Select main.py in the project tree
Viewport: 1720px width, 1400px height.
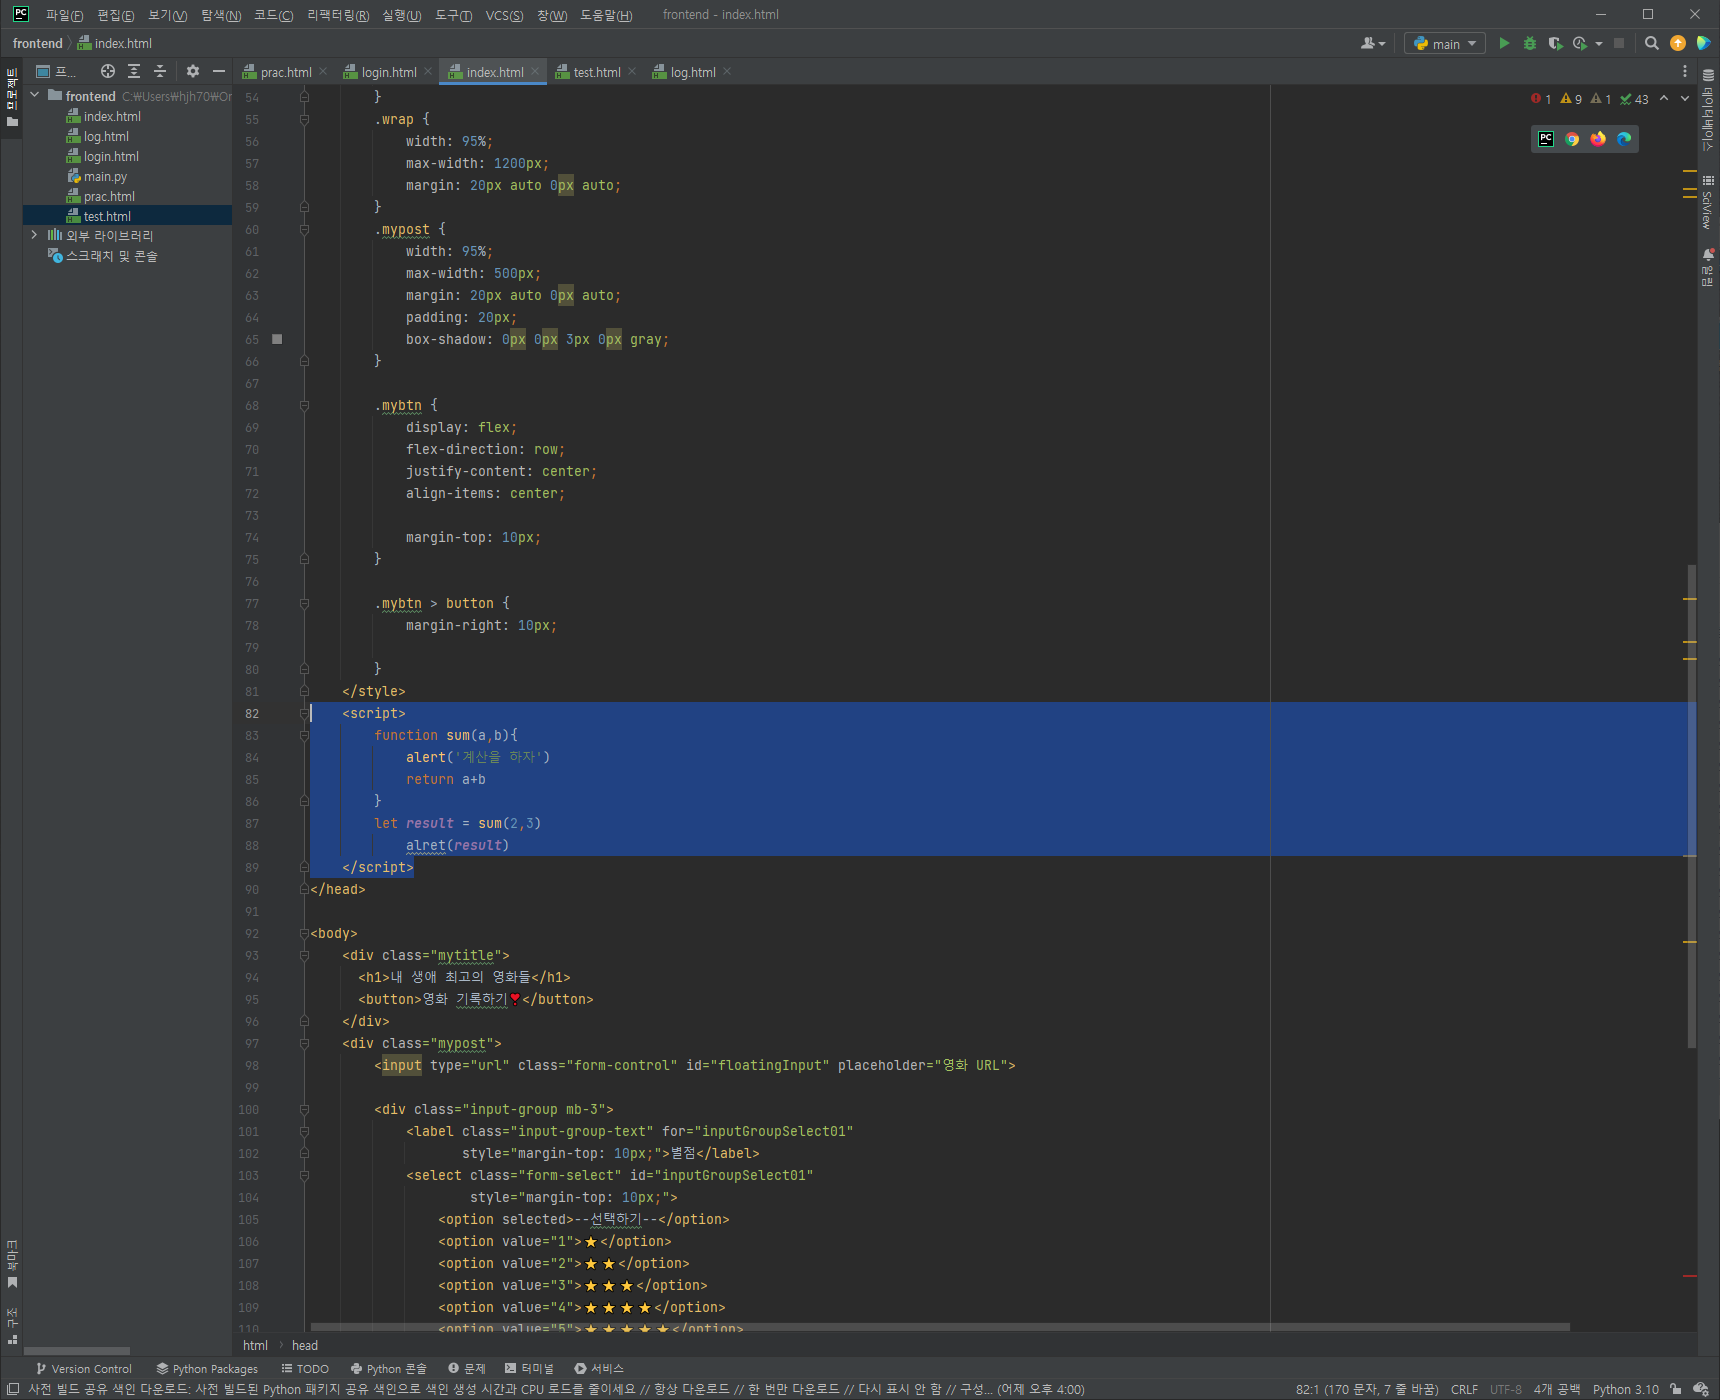tap(105, 176)
